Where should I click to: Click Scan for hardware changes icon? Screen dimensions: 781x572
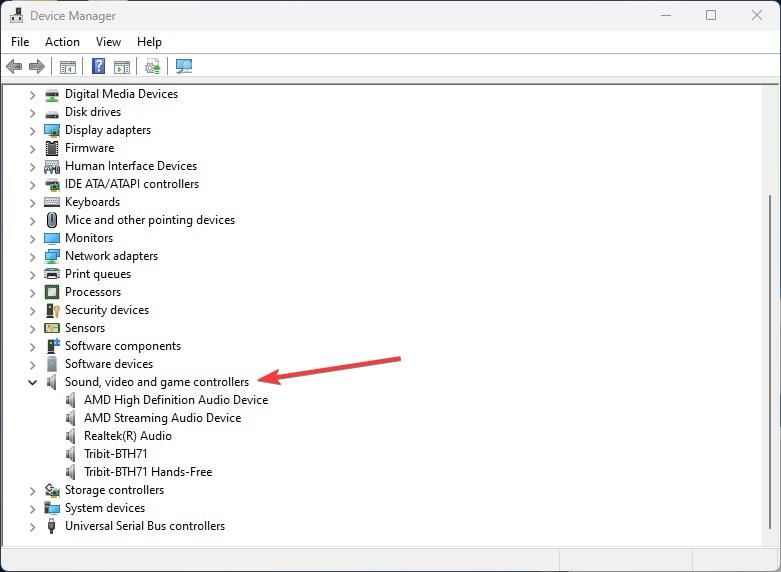pos(184,66)
